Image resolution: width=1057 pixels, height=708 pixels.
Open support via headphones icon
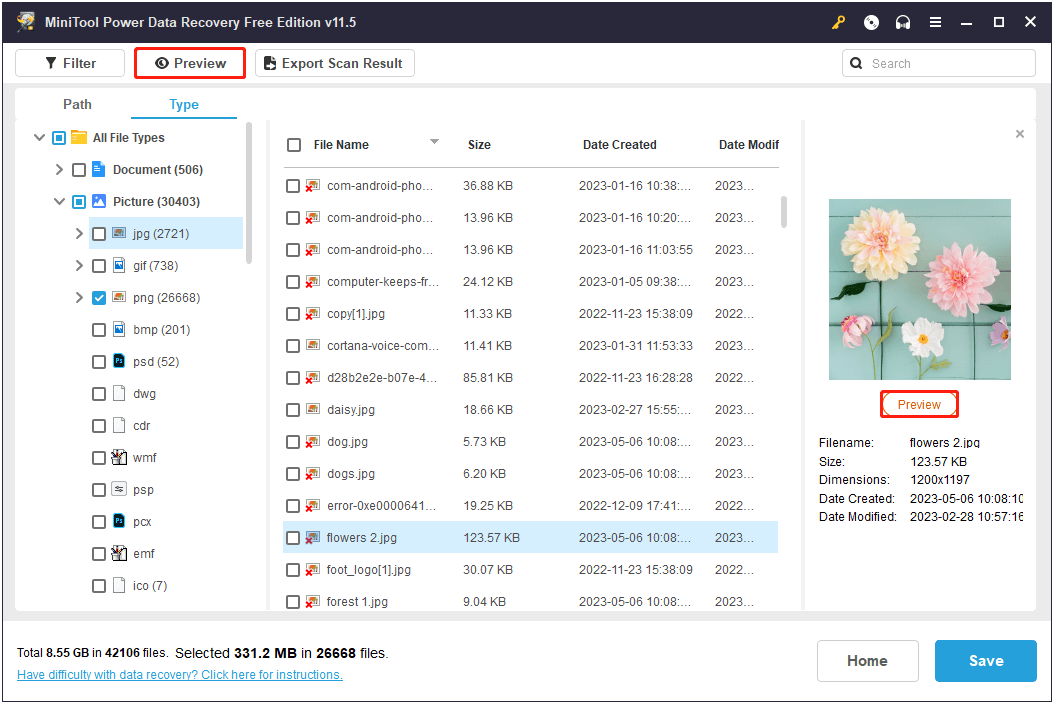pyautogui.click(x=903, y=22)
